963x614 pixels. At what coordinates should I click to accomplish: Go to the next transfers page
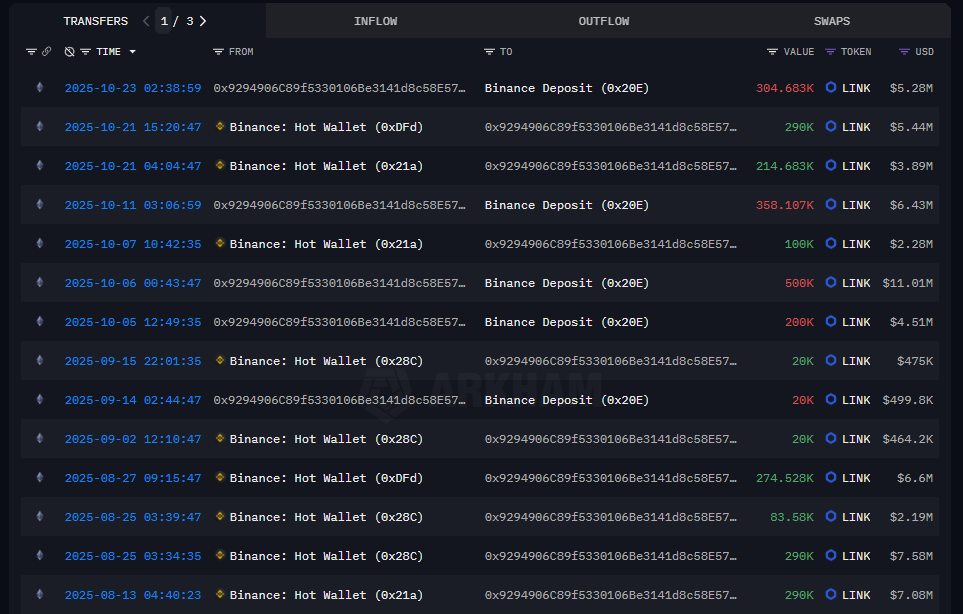coord(203,21)
